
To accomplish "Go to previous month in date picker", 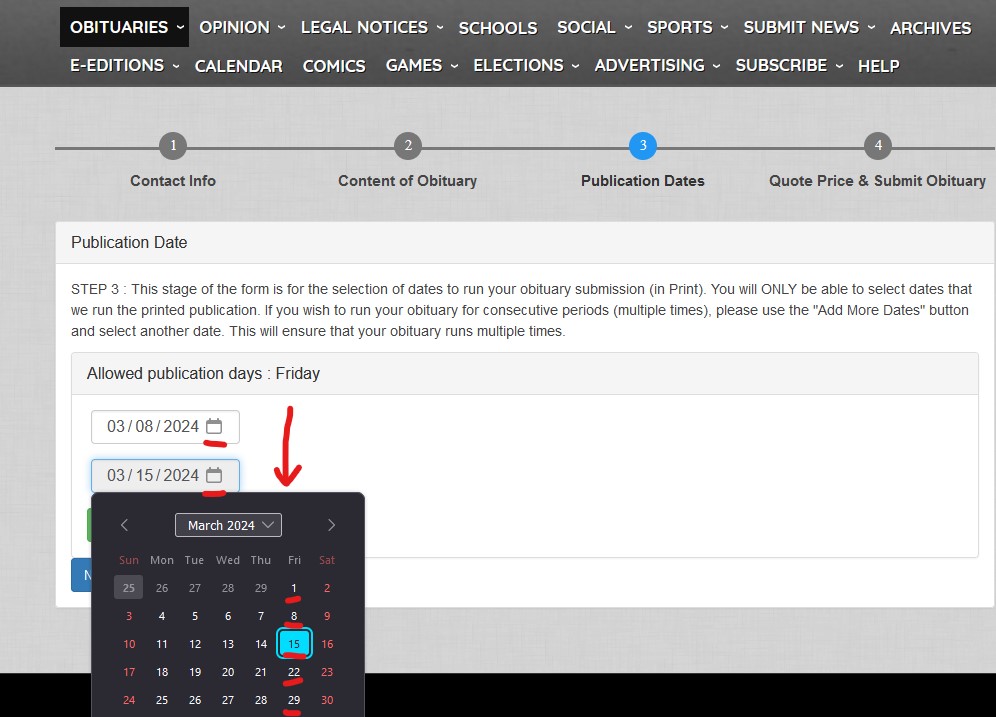I will tap(125, 525).
